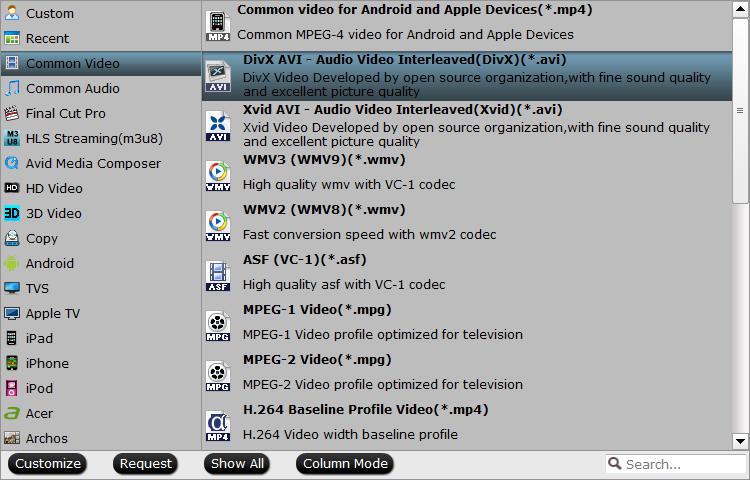Click the DivX AVI format icon
Screen dimensions: 750x480
pos(218,76)
